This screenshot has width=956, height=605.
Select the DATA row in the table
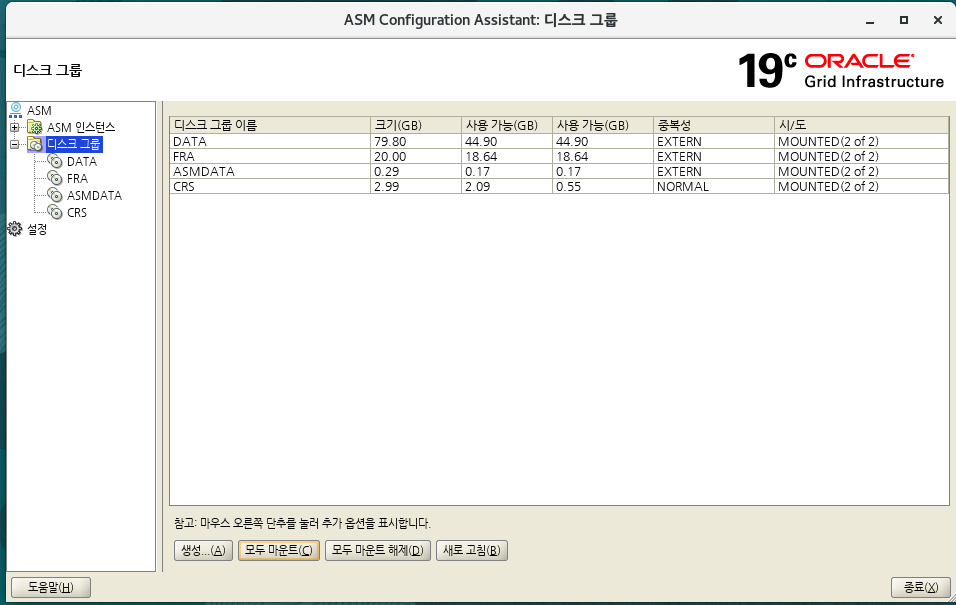click(x=559, y=141)
